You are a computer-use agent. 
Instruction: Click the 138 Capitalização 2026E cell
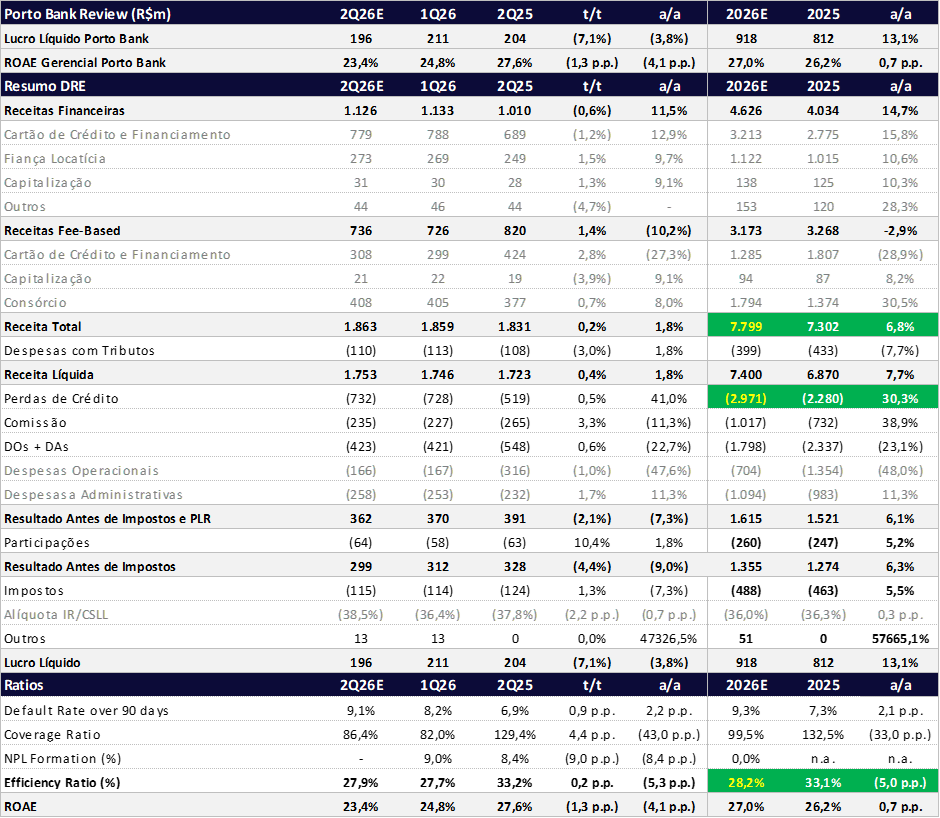click(746, 182)
